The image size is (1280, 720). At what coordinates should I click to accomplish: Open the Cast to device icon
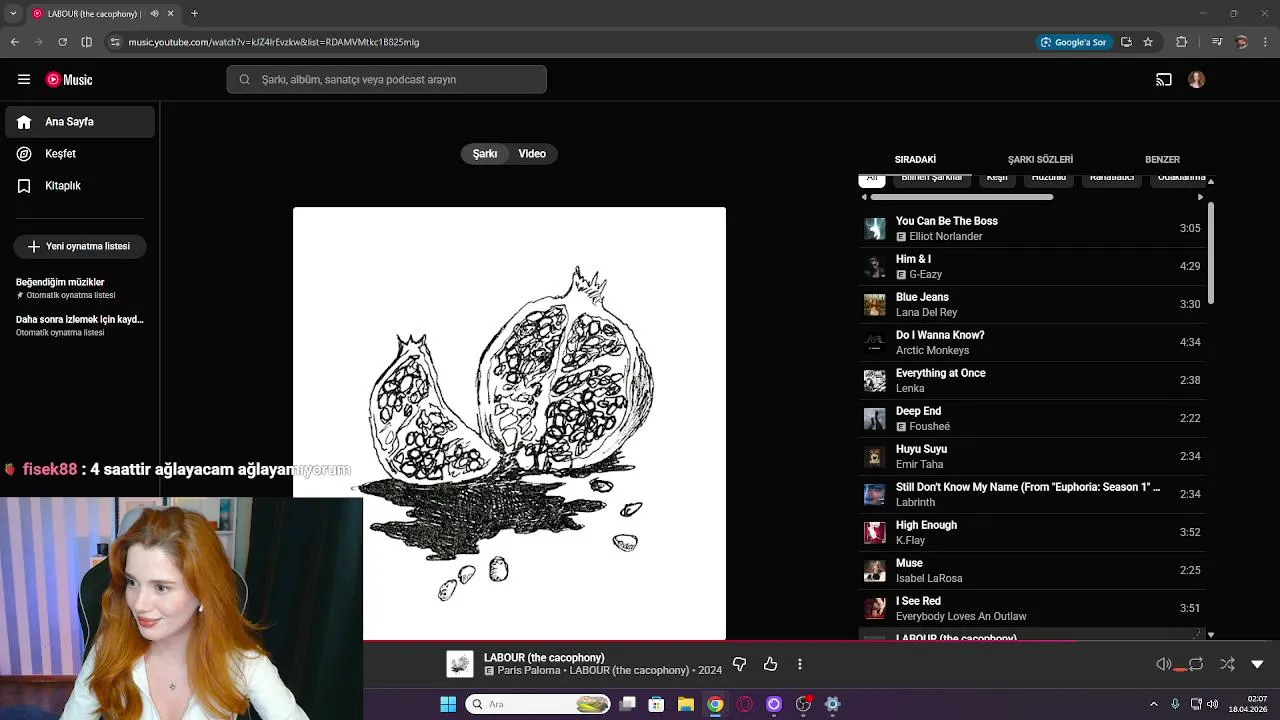coord(1164,80)
